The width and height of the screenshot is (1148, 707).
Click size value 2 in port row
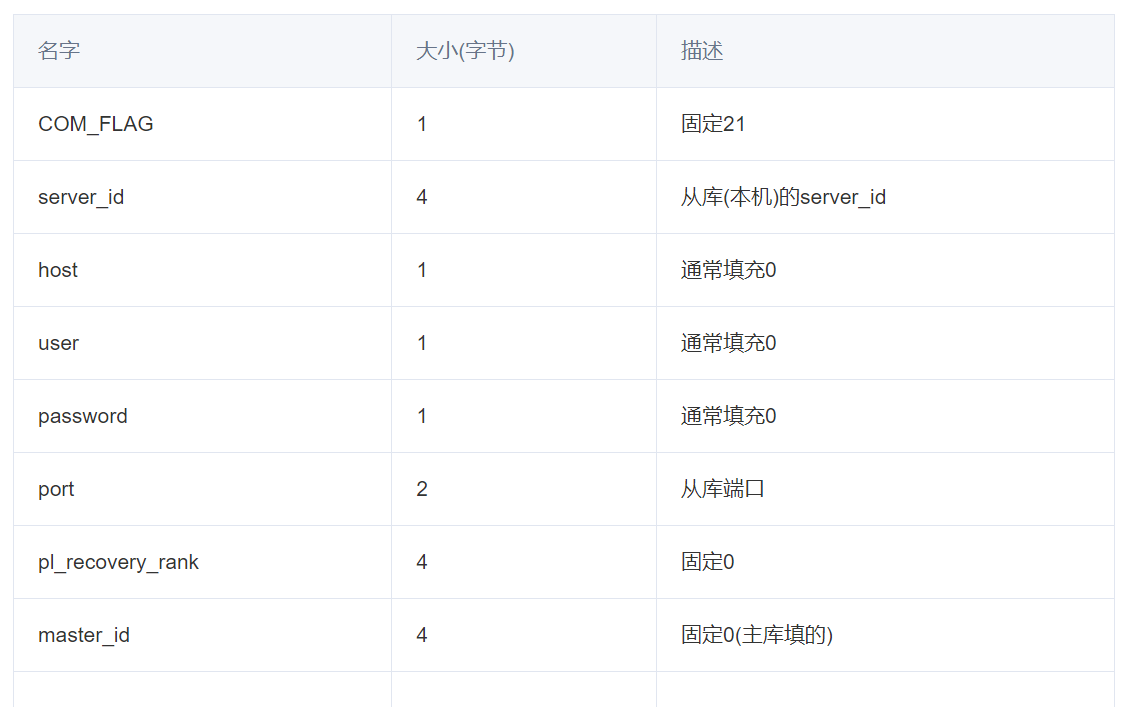pyautogui.click(x=422, y=489)
